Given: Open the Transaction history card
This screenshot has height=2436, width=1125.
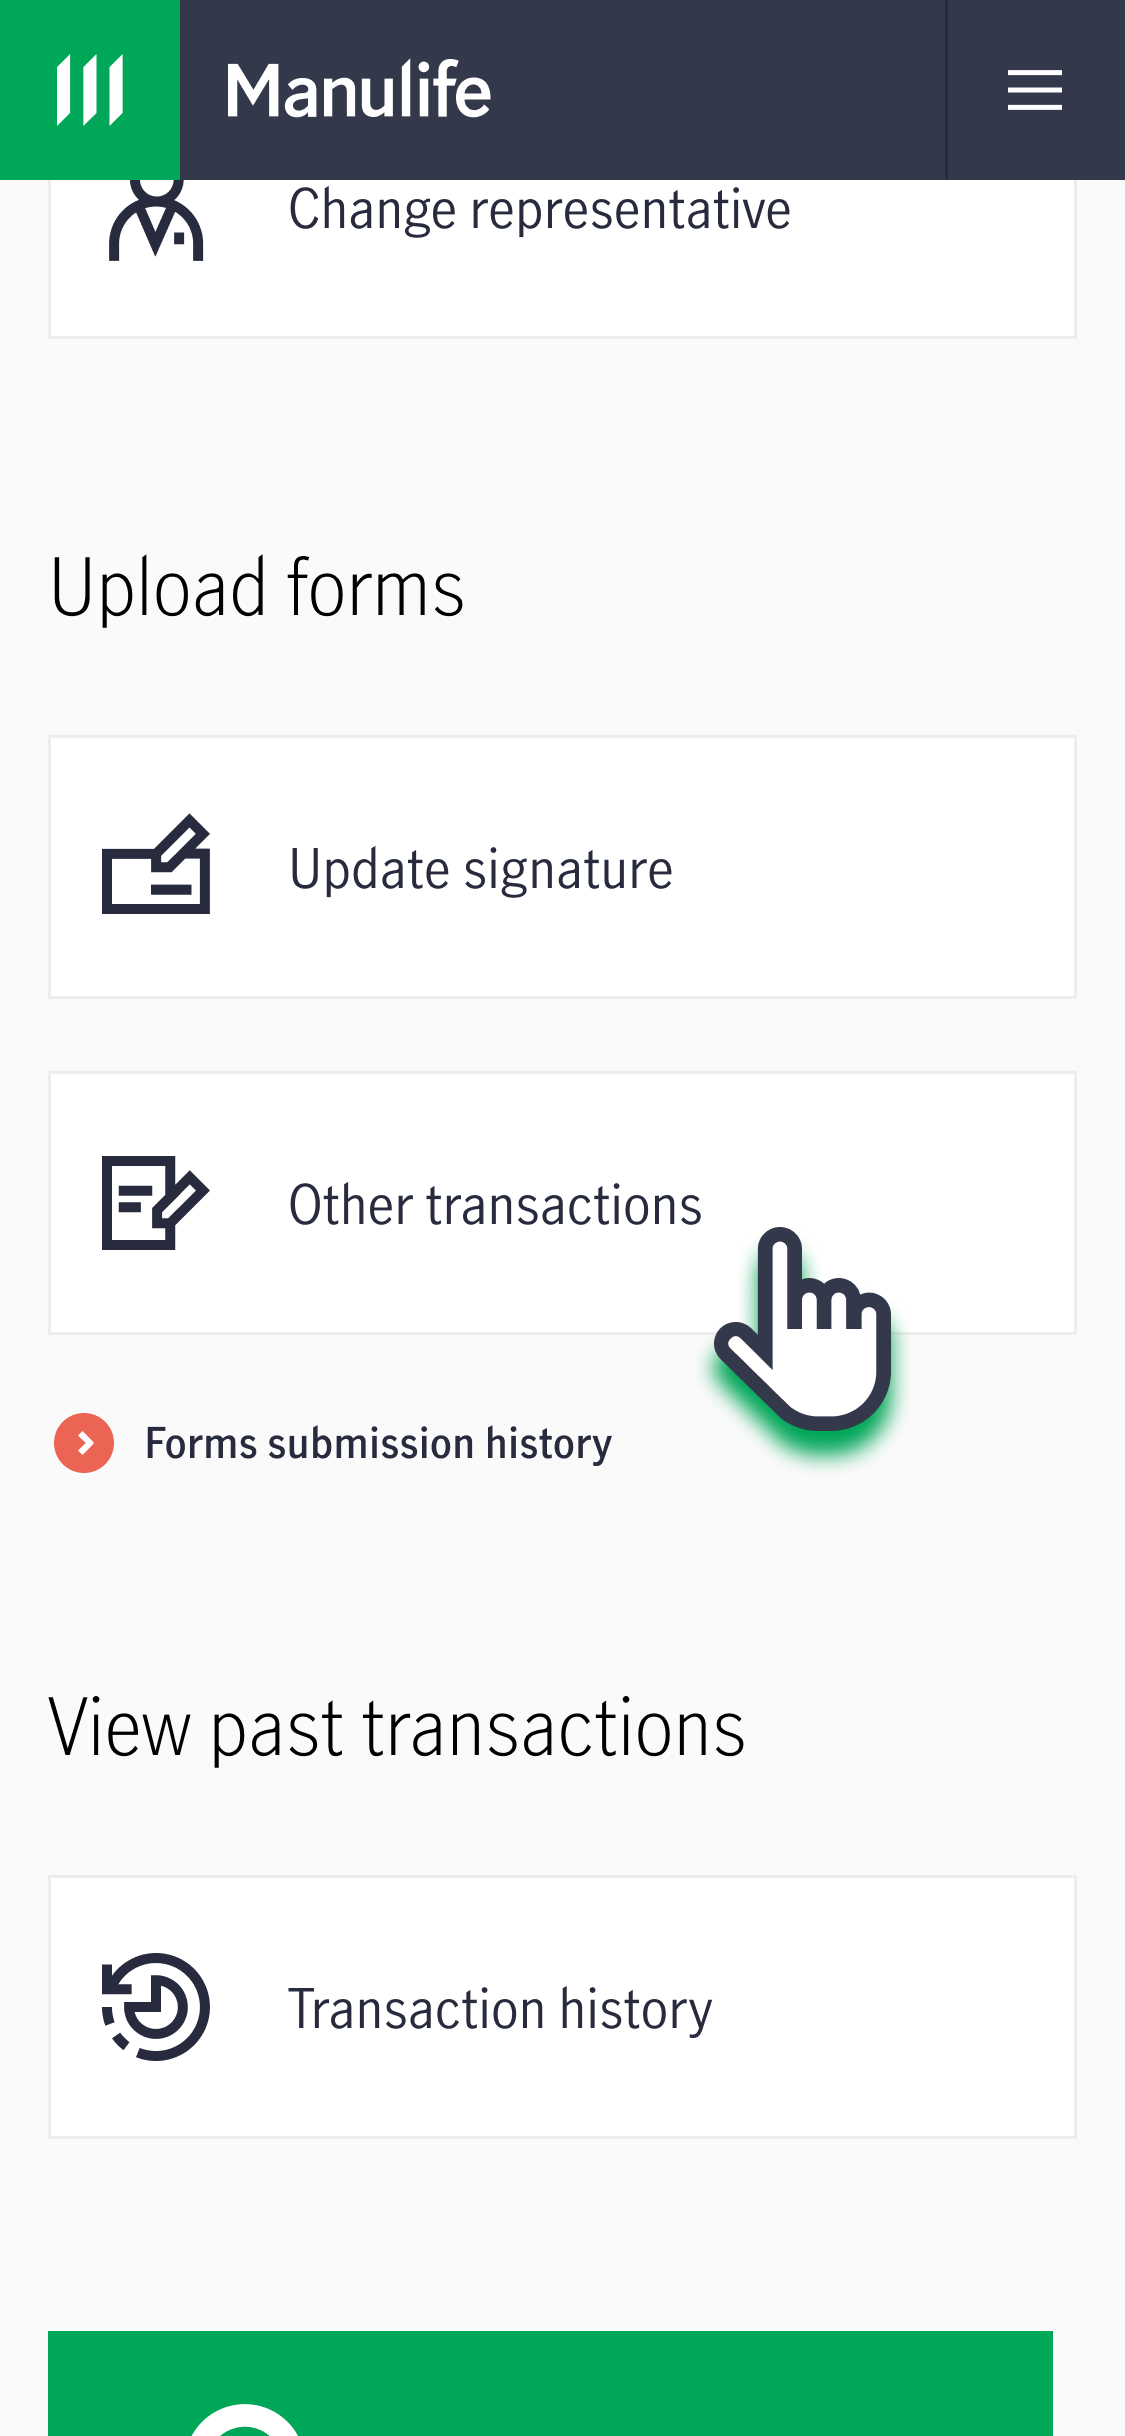Looking at the screenshot, I should (562, 2007).
